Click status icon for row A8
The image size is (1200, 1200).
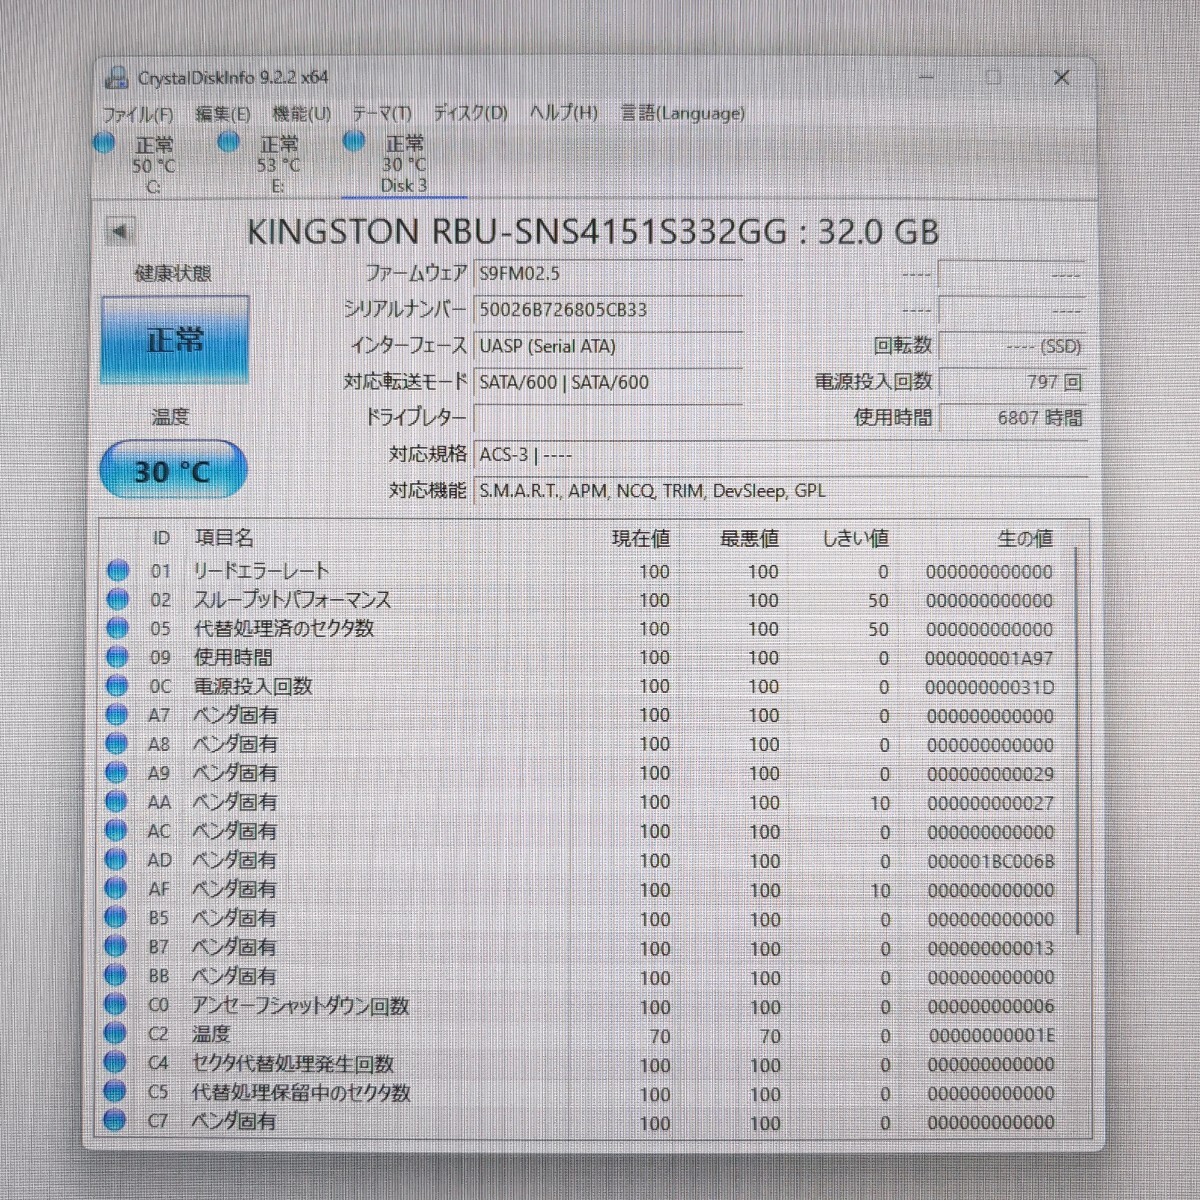click(117, 744)
